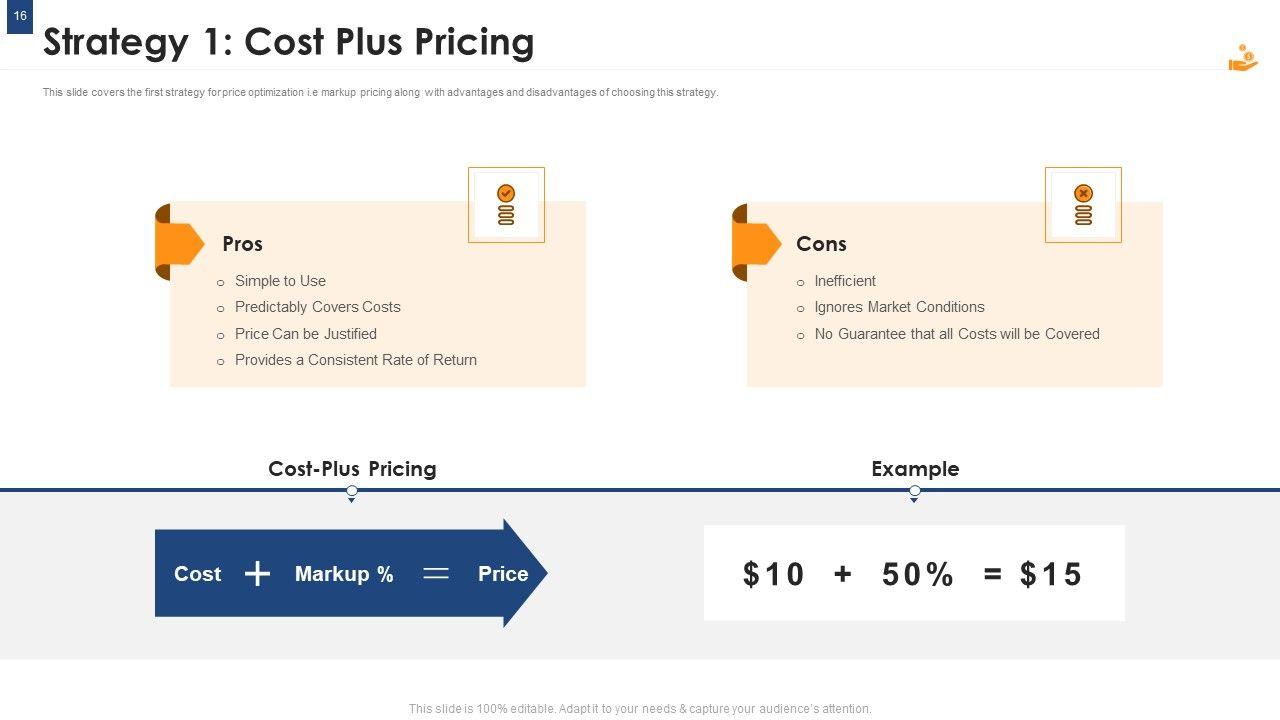
Task: Click the equals sign before Price
Action: pos(436,573)
